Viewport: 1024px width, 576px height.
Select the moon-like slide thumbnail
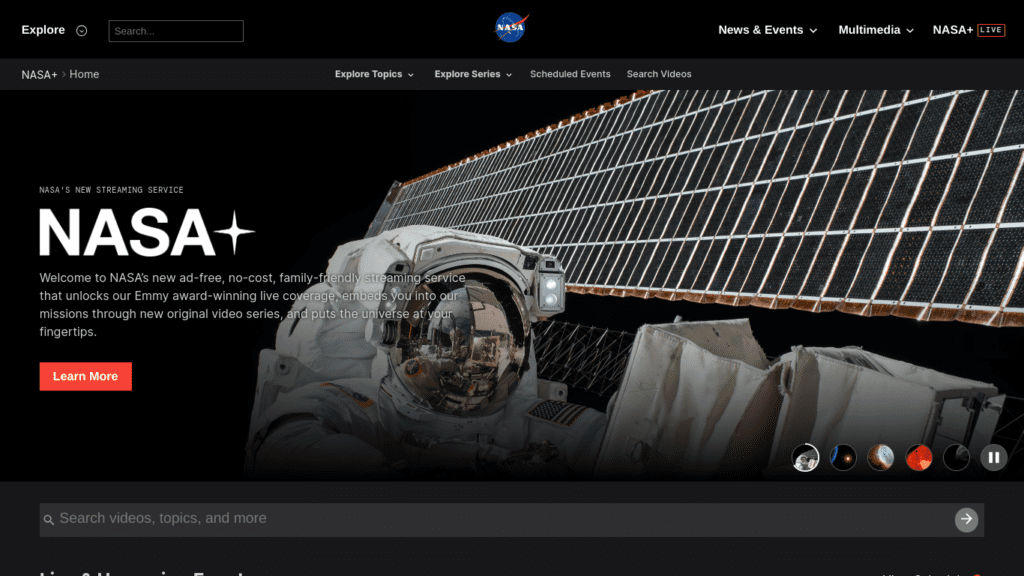(x=881, y=458)
